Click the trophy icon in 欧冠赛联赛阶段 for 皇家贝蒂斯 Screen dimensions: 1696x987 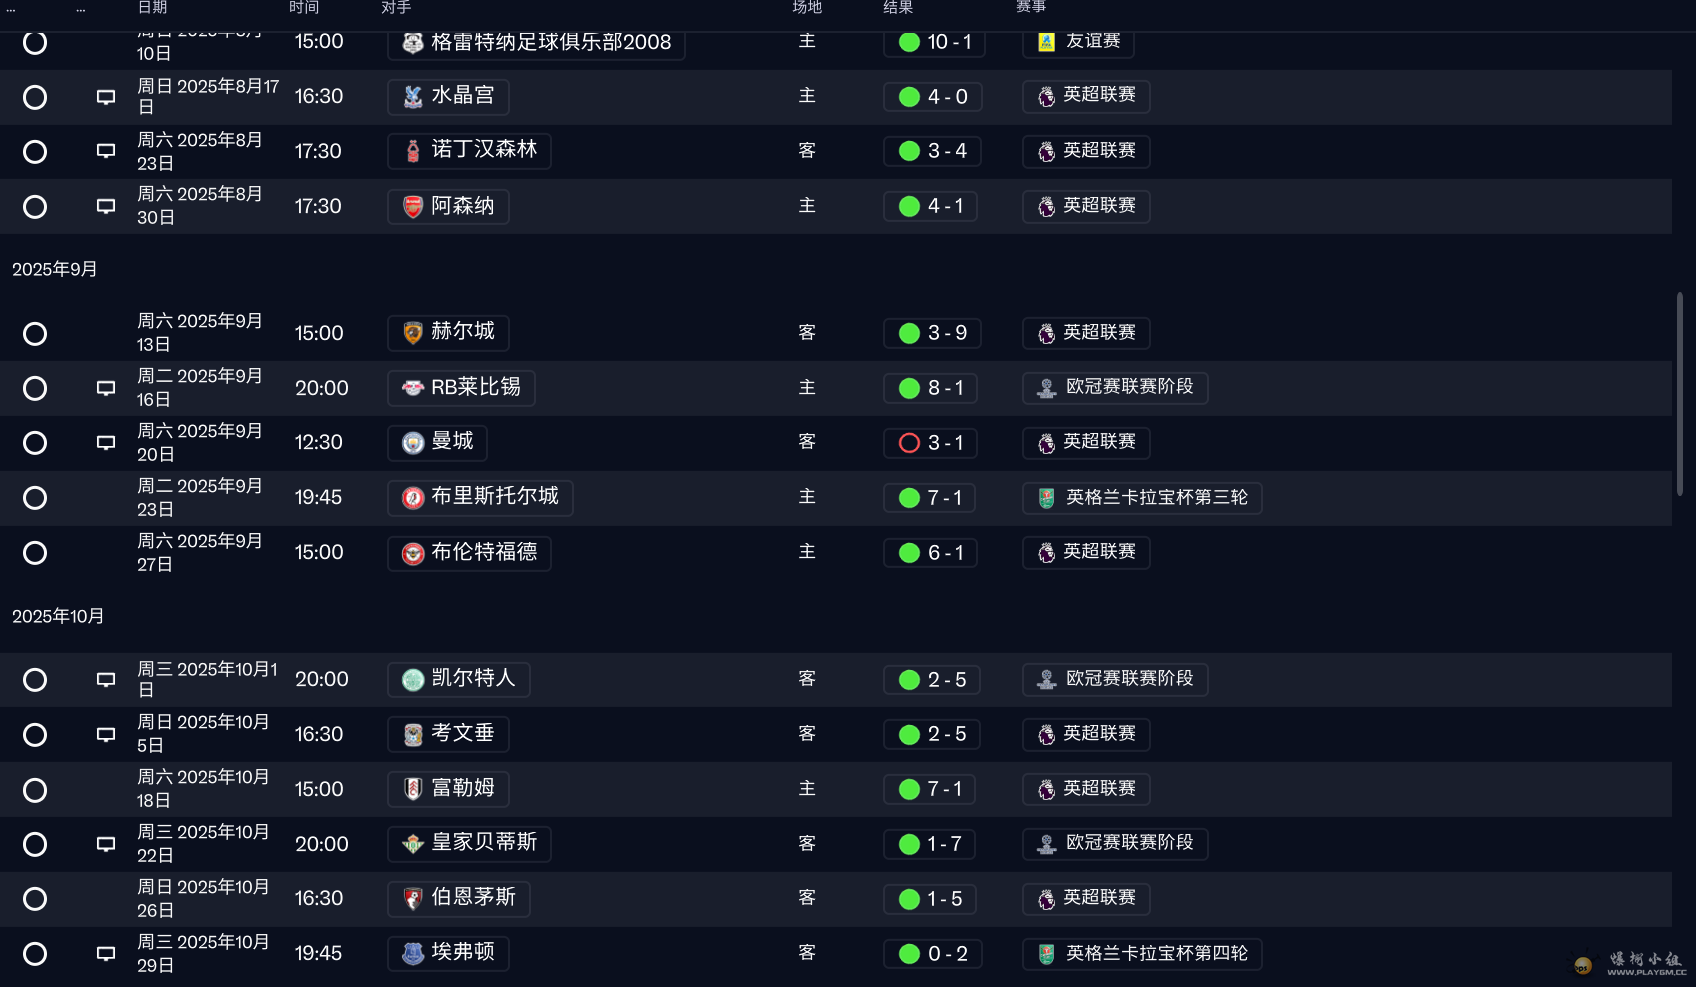click(1046, 844)
